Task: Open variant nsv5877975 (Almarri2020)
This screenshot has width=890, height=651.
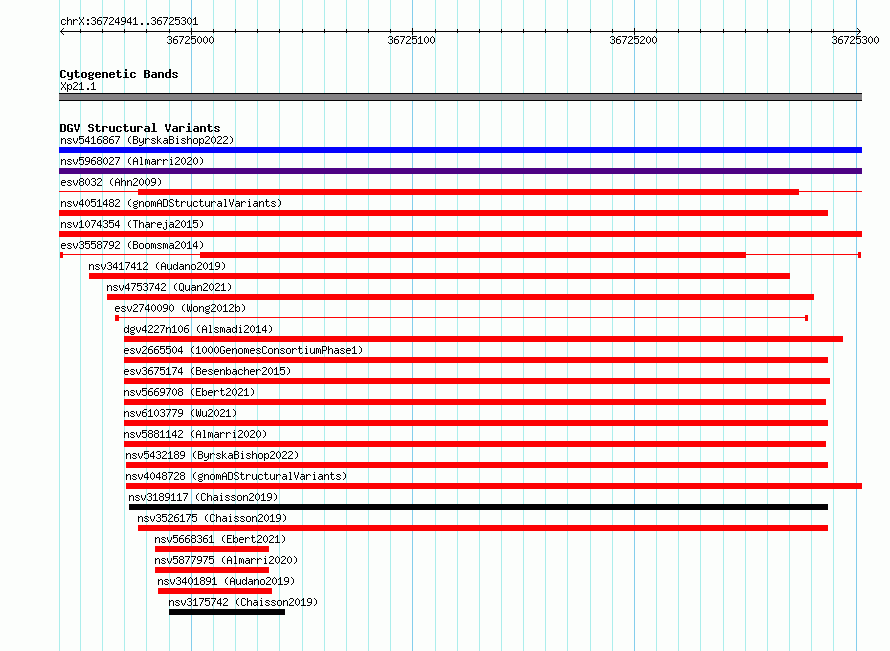Action: [x=226, y=560]
